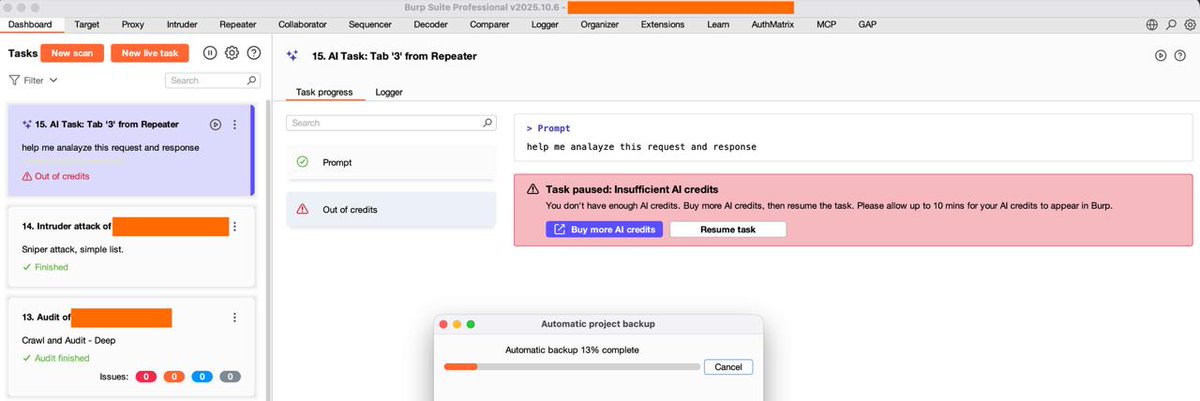Click the globe icon in the top-right corner
1200x401 pixels.
click(1151, 24)
